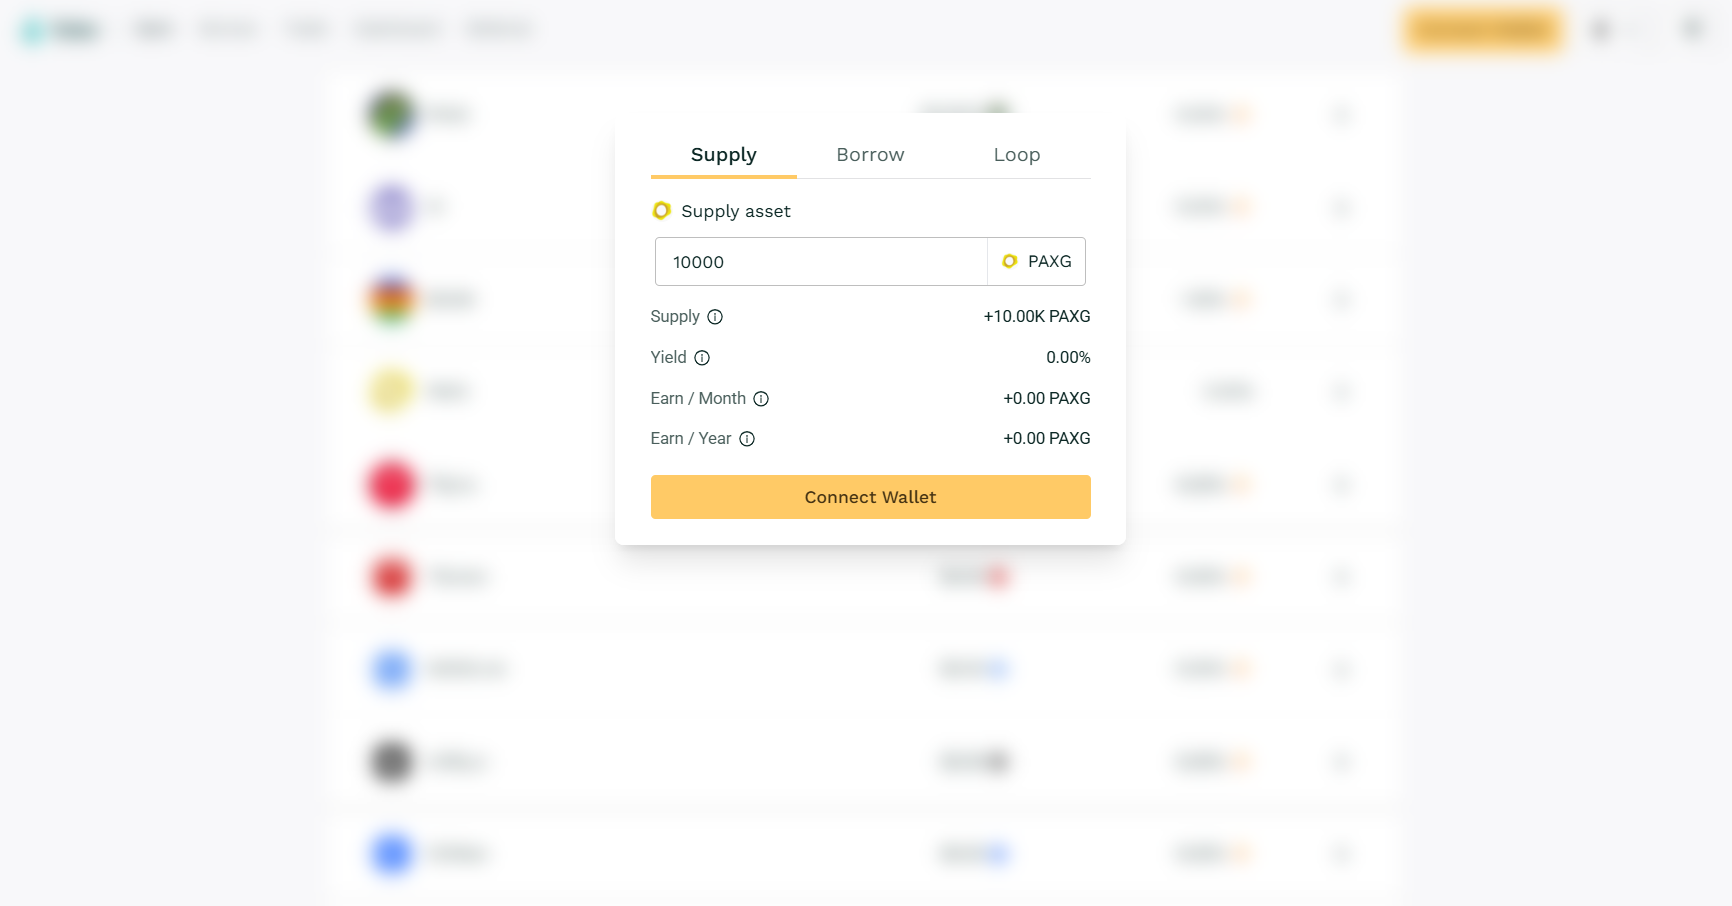Click the 0.00% yield value
Screen dimensions: 1732x906
coord(1068,358)
